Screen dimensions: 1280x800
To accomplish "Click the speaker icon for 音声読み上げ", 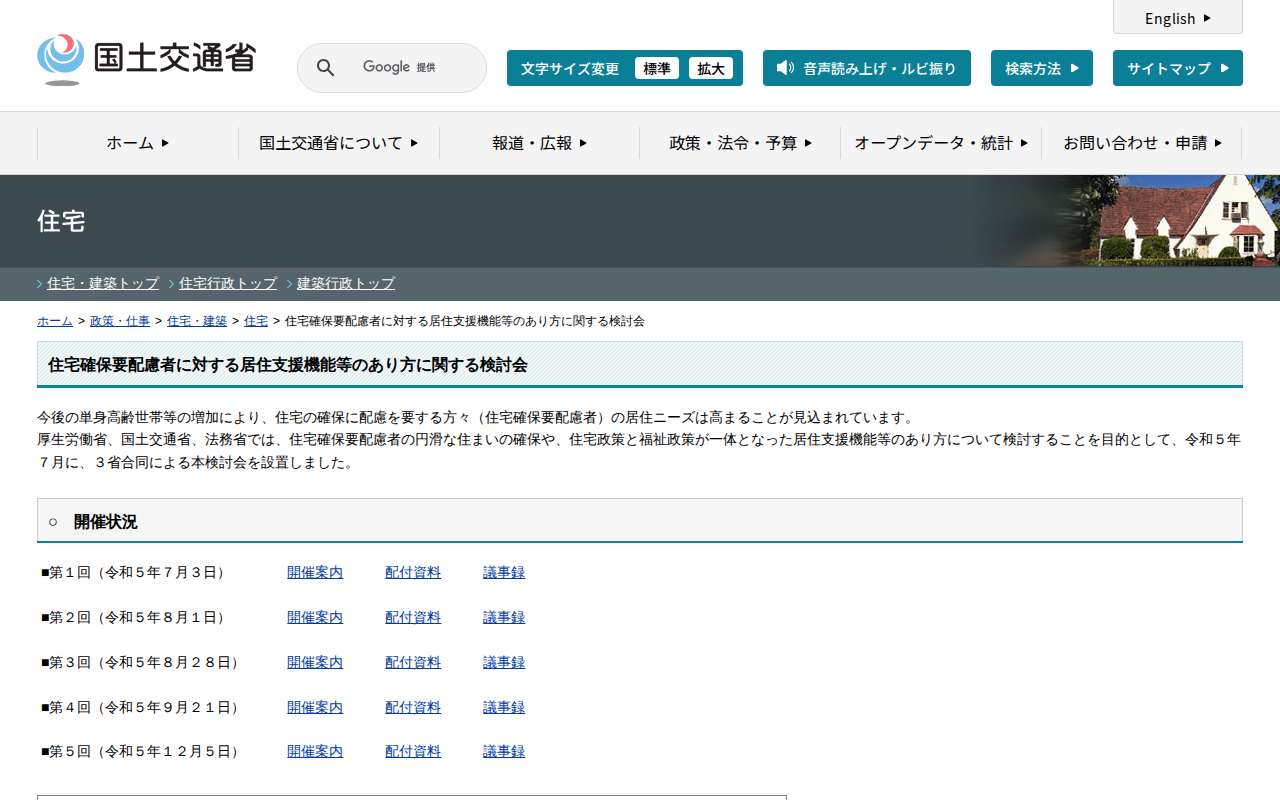I will (x=785, y=68).
